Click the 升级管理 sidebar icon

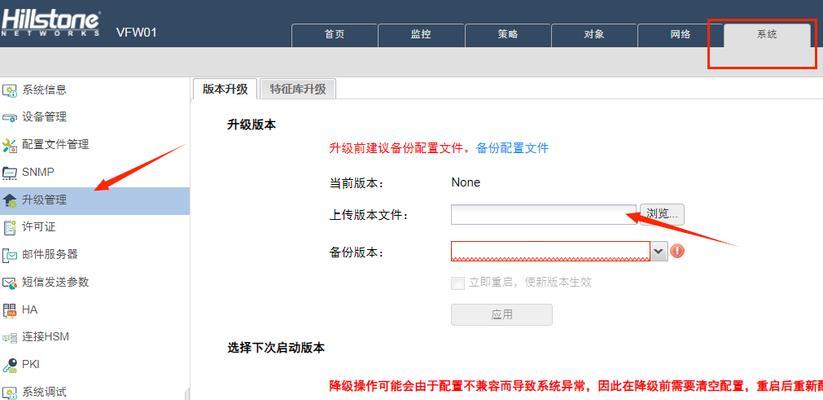click(9, 200)
